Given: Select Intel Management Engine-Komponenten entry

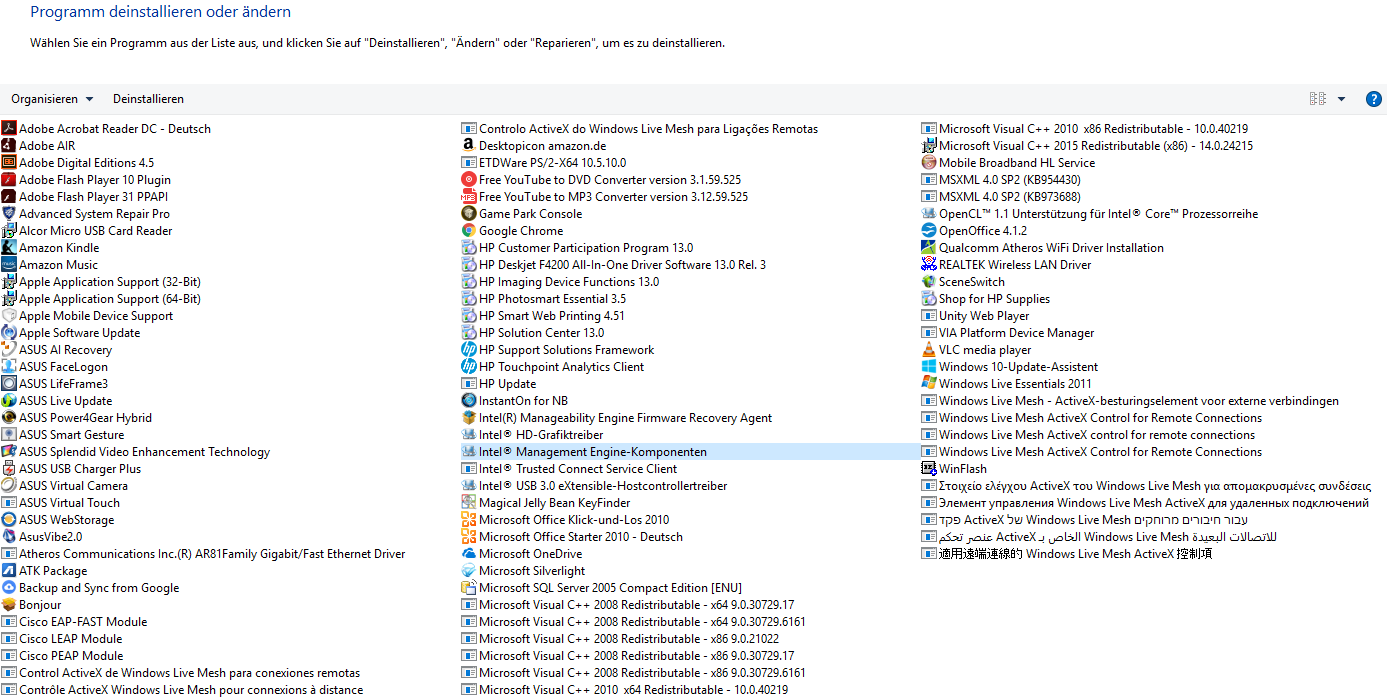Looking at the screenshot, I should [x=689, y=451].
